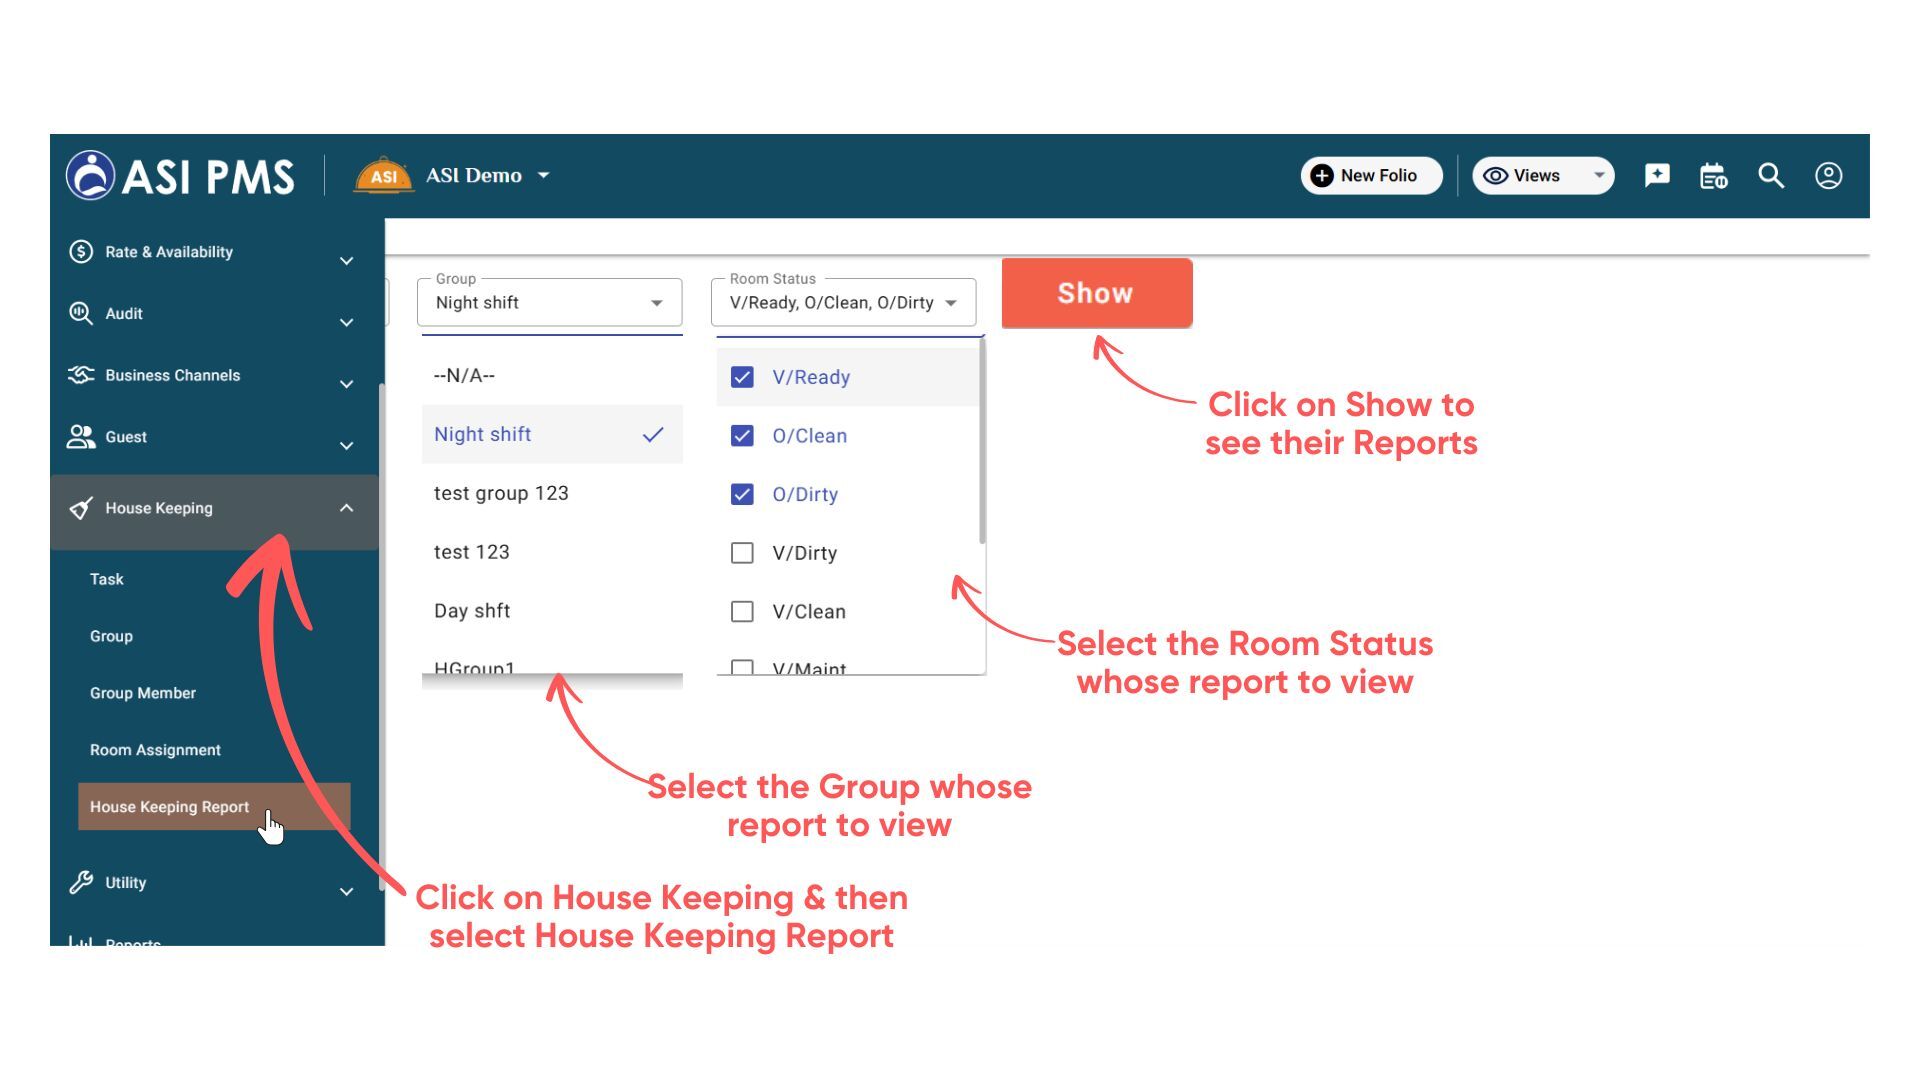Click the Utility wrench icon in sidebar
Viewport: 1920px width, 1080px height.
point(80,882)
